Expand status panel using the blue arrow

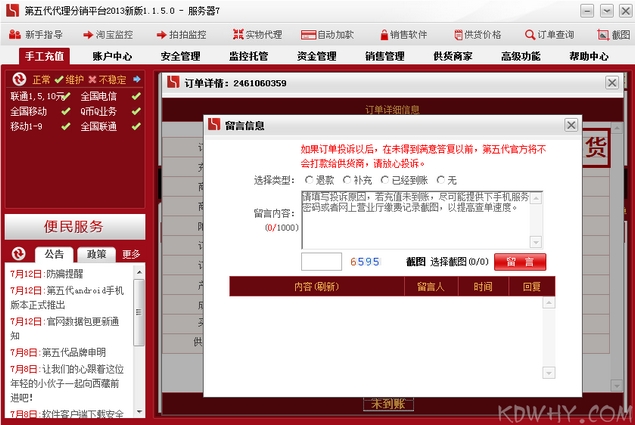coord(136,79)
